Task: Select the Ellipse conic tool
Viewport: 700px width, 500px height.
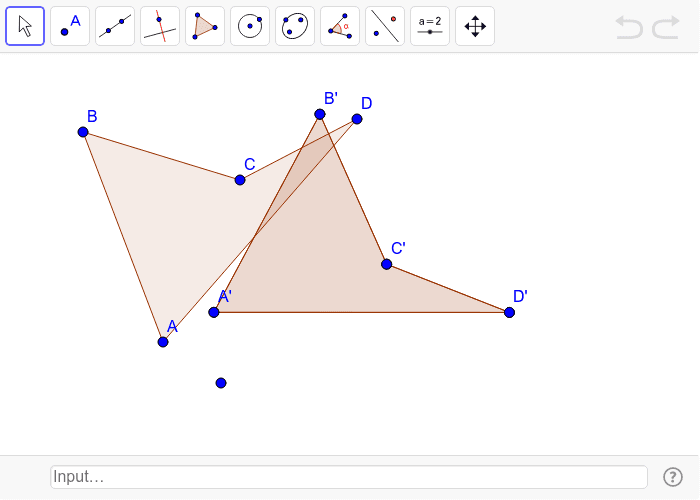Action: coord(295,26)
